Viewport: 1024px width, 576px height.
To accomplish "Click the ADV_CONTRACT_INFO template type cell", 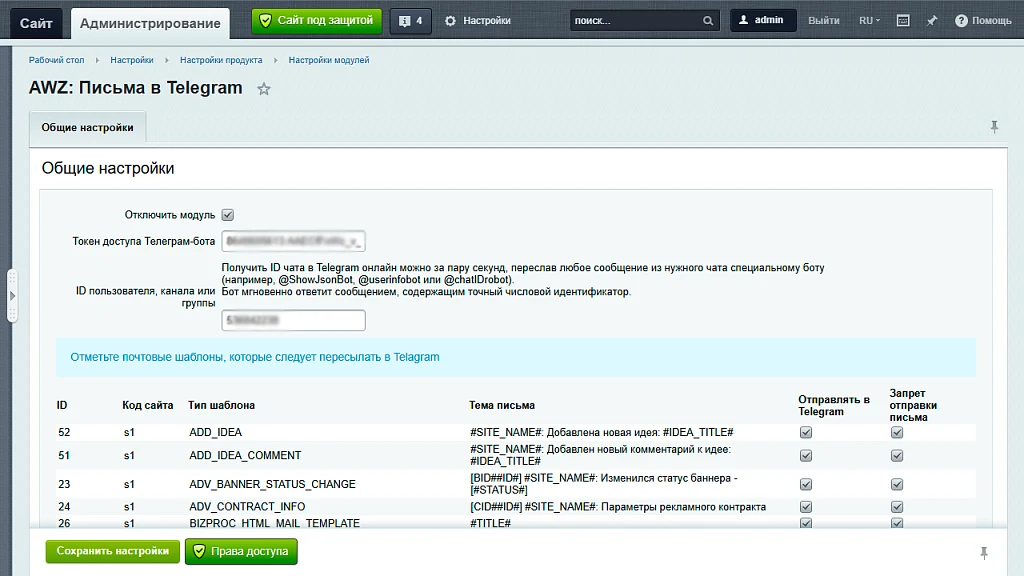I will (247, 507).
